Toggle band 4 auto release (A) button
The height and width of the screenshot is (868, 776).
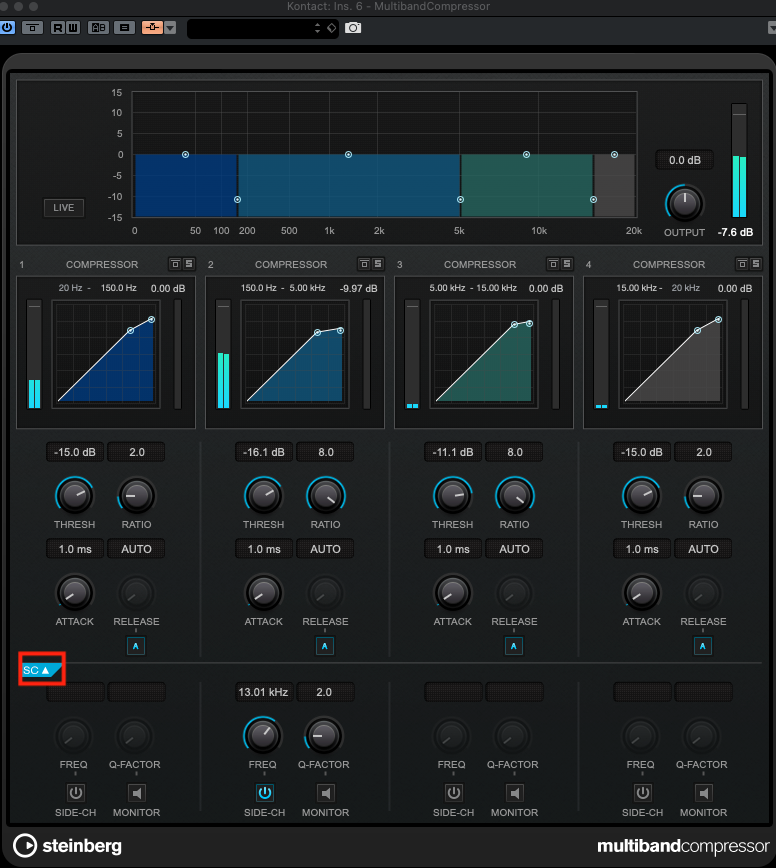pos(703,646)
